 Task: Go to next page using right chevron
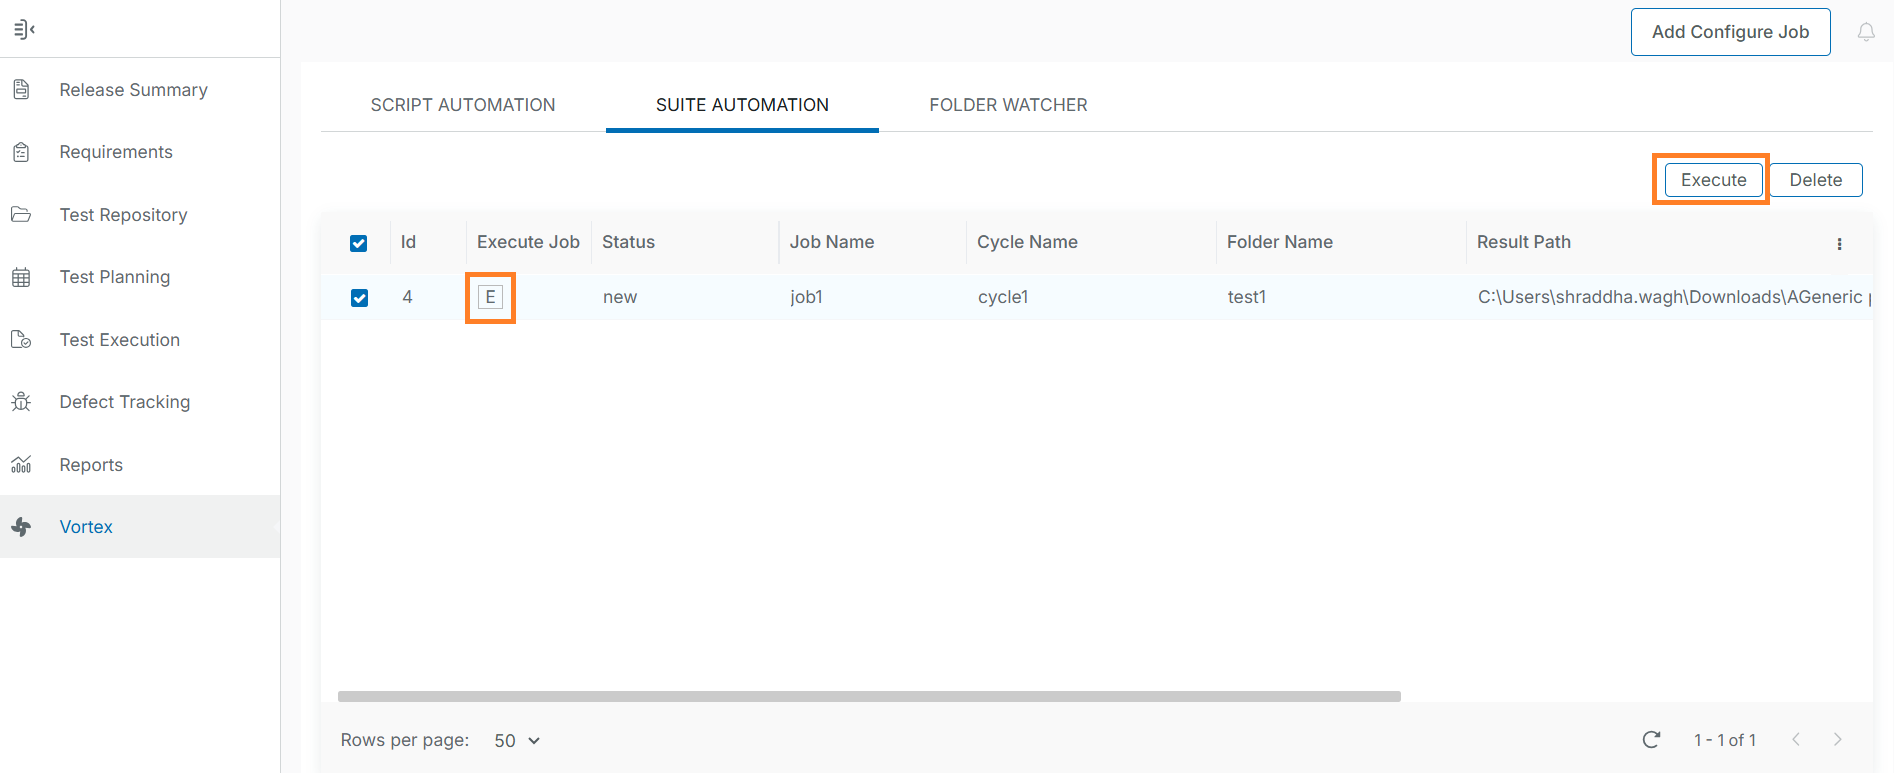click(x=1837, y=740)
